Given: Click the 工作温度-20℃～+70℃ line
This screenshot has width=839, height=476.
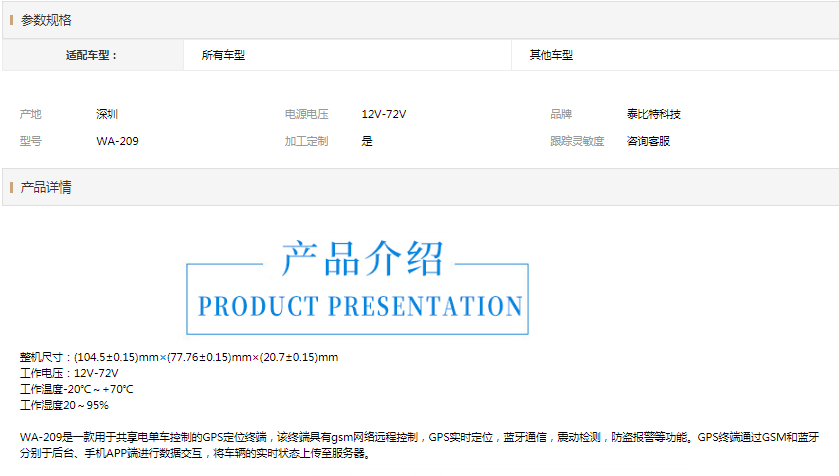Looking at the screenshot, I should pyautogui.click(x=77, y=389).
